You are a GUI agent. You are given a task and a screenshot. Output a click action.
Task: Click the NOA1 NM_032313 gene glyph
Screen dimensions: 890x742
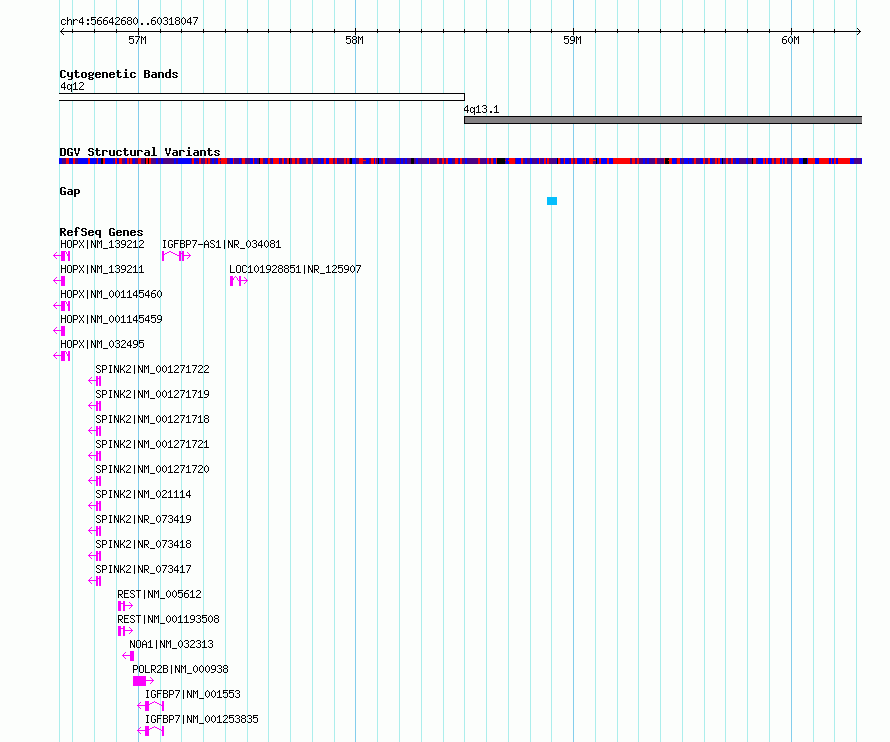pos(128,656)
